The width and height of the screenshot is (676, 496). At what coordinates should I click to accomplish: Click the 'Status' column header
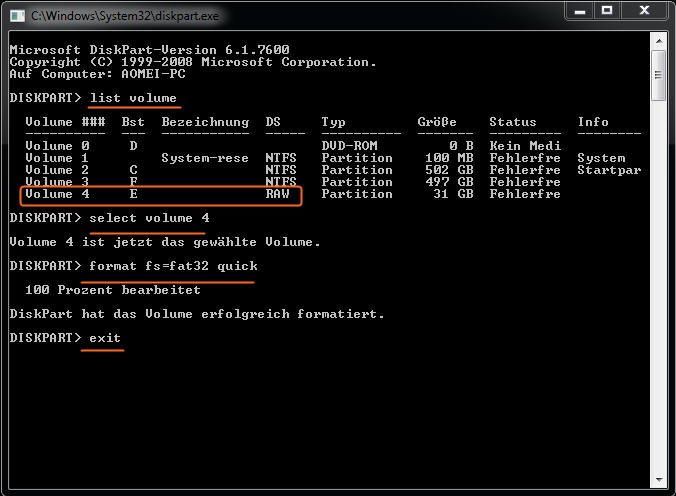click(512, 122)
